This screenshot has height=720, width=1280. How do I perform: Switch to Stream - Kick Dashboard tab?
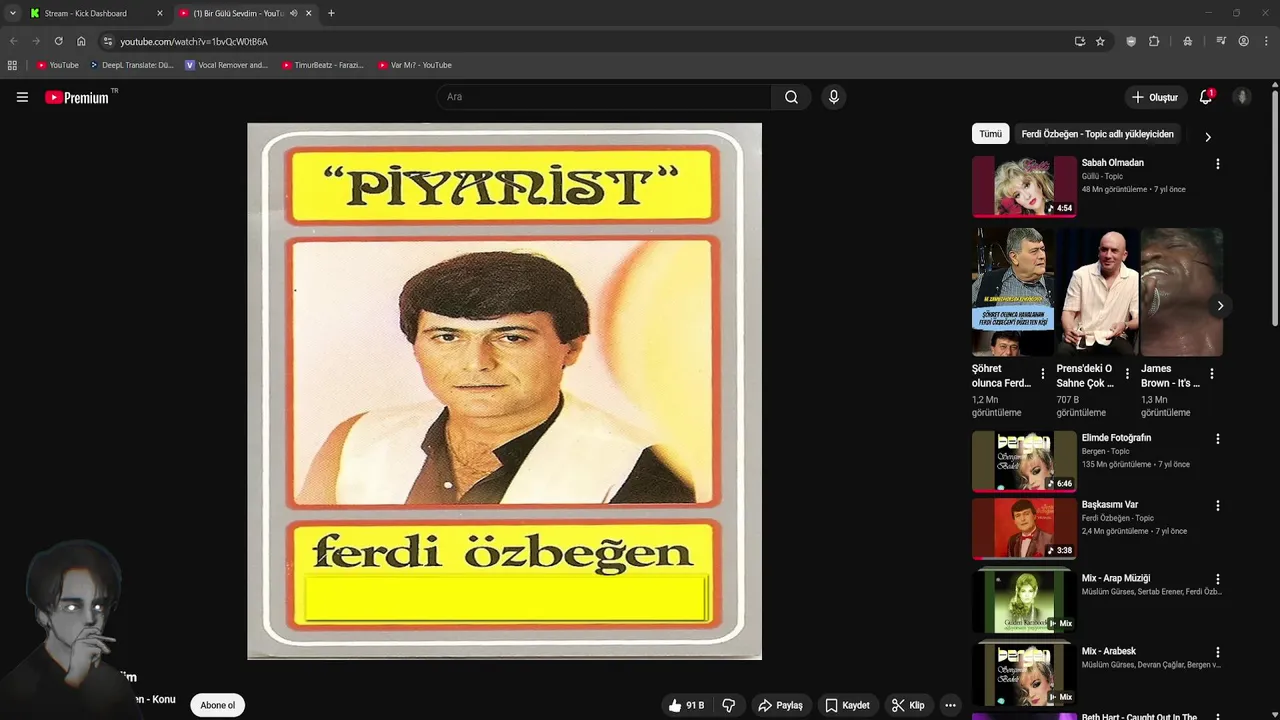[97, 13]
